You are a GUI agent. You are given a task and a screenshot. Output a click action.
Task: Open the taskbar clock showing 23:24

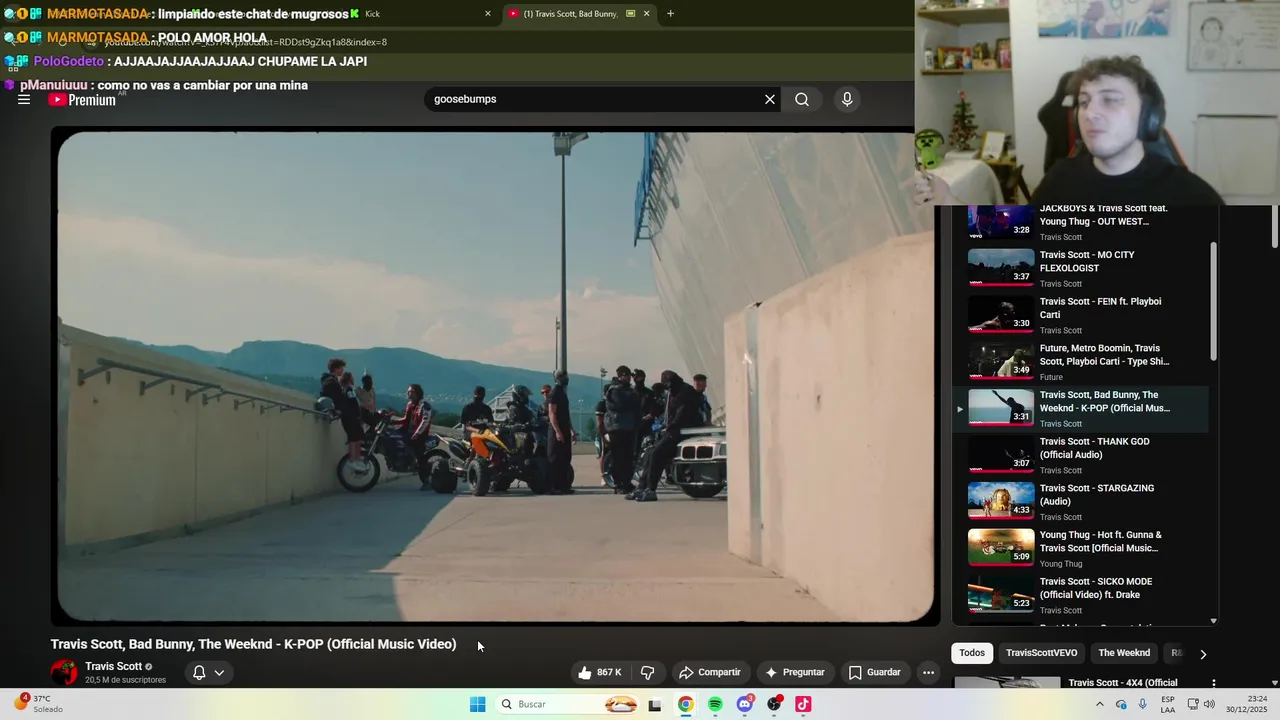click(1249, 704)
